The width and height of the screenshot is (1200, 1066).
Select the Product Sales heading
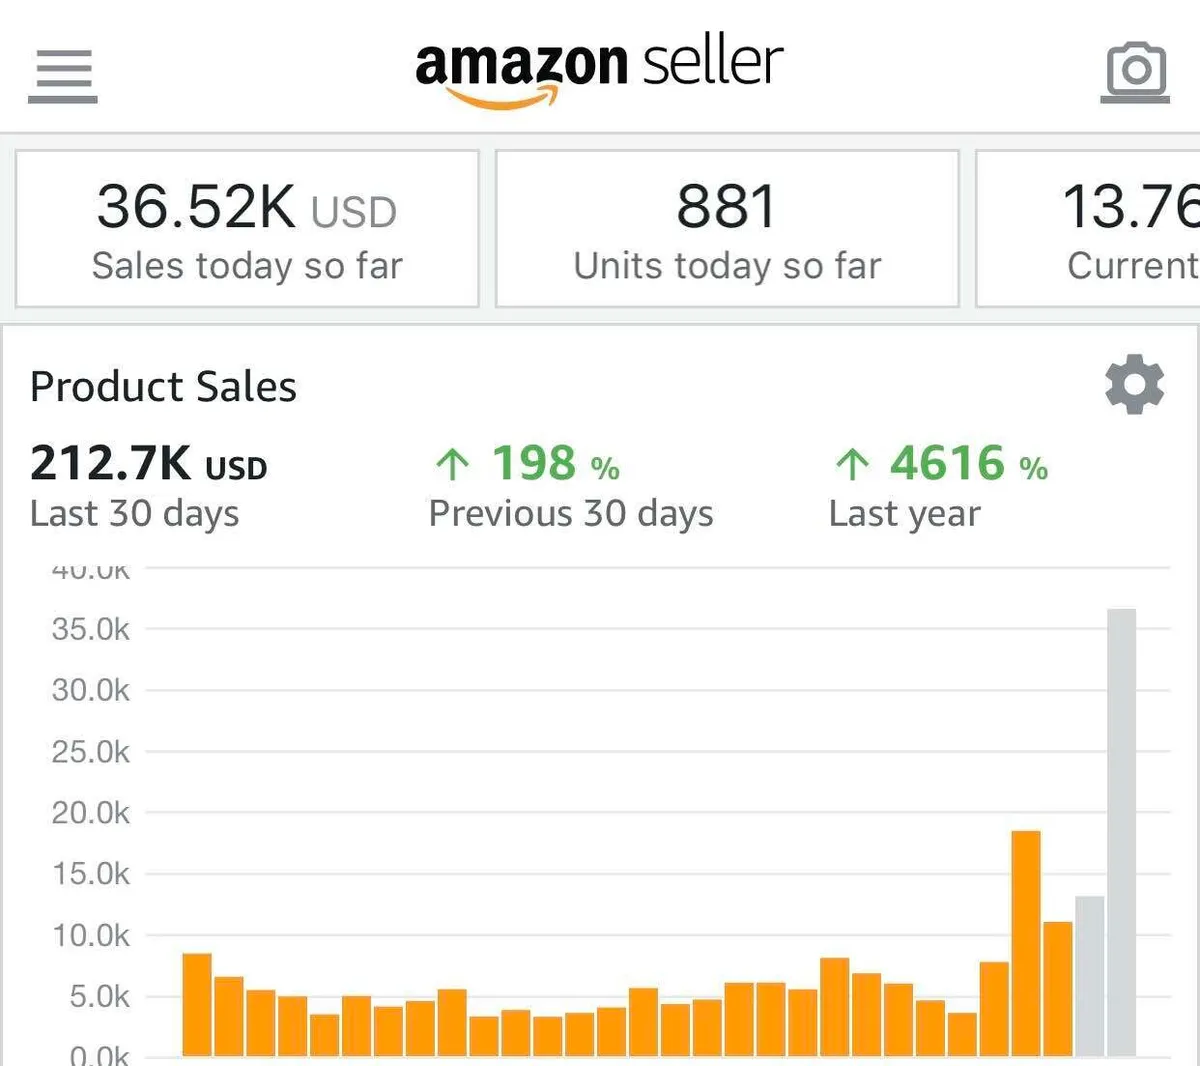tap(163, 387)
